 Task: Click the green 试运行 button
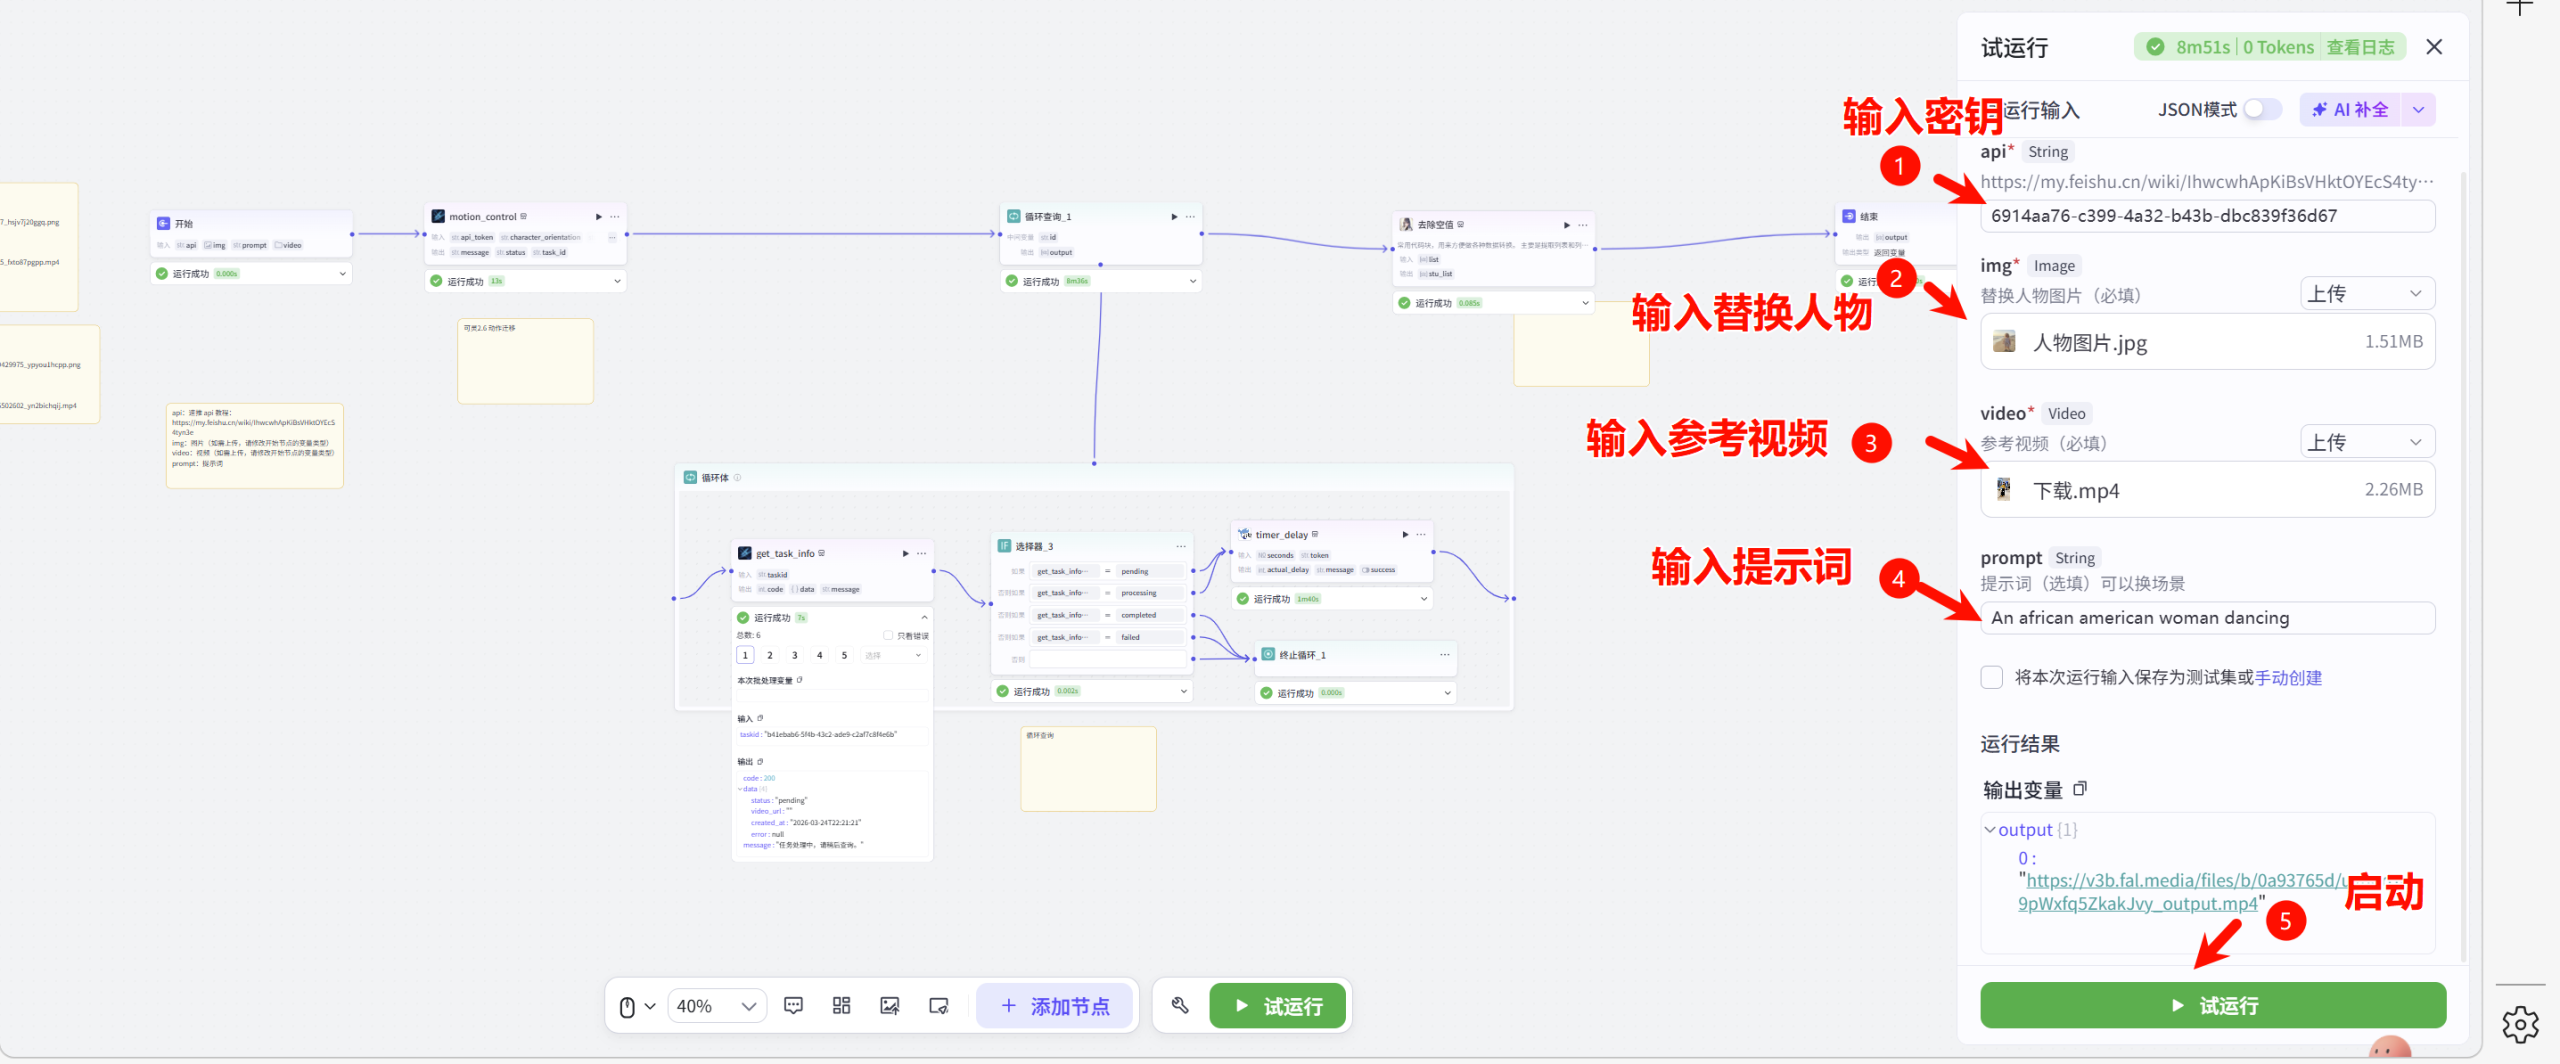pyautogui.click(x=2212, y=1005)
